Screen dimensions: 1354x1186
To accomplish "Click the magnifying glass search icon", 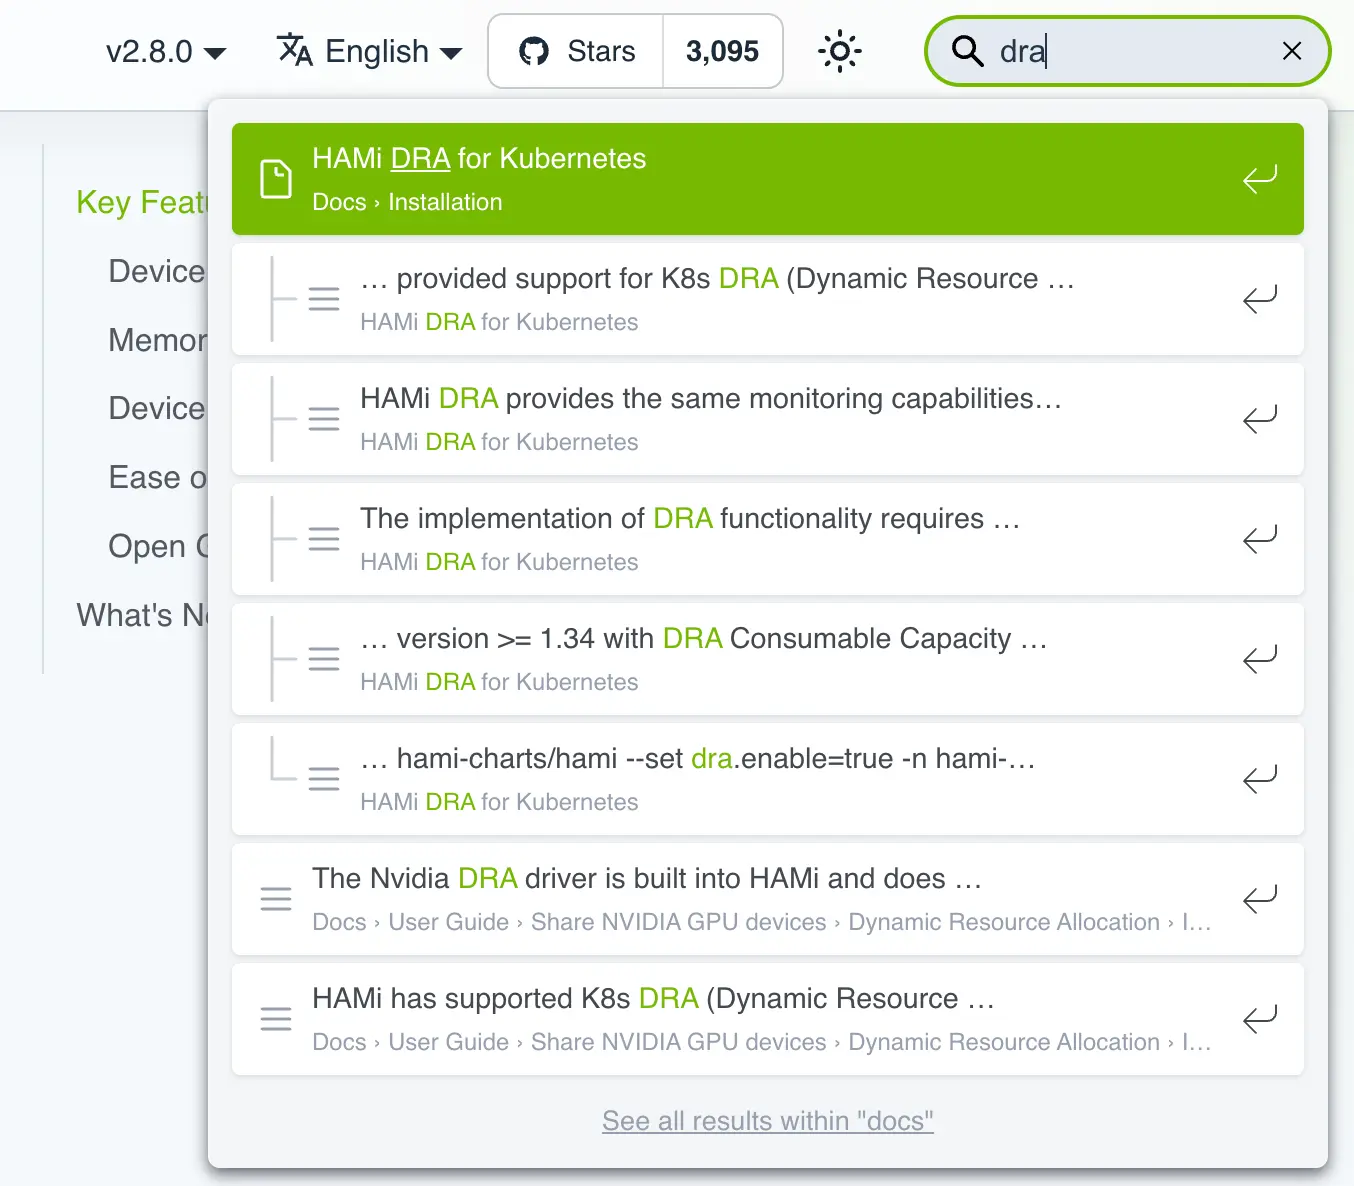I will pyautogui.click(x=966, y=51).
